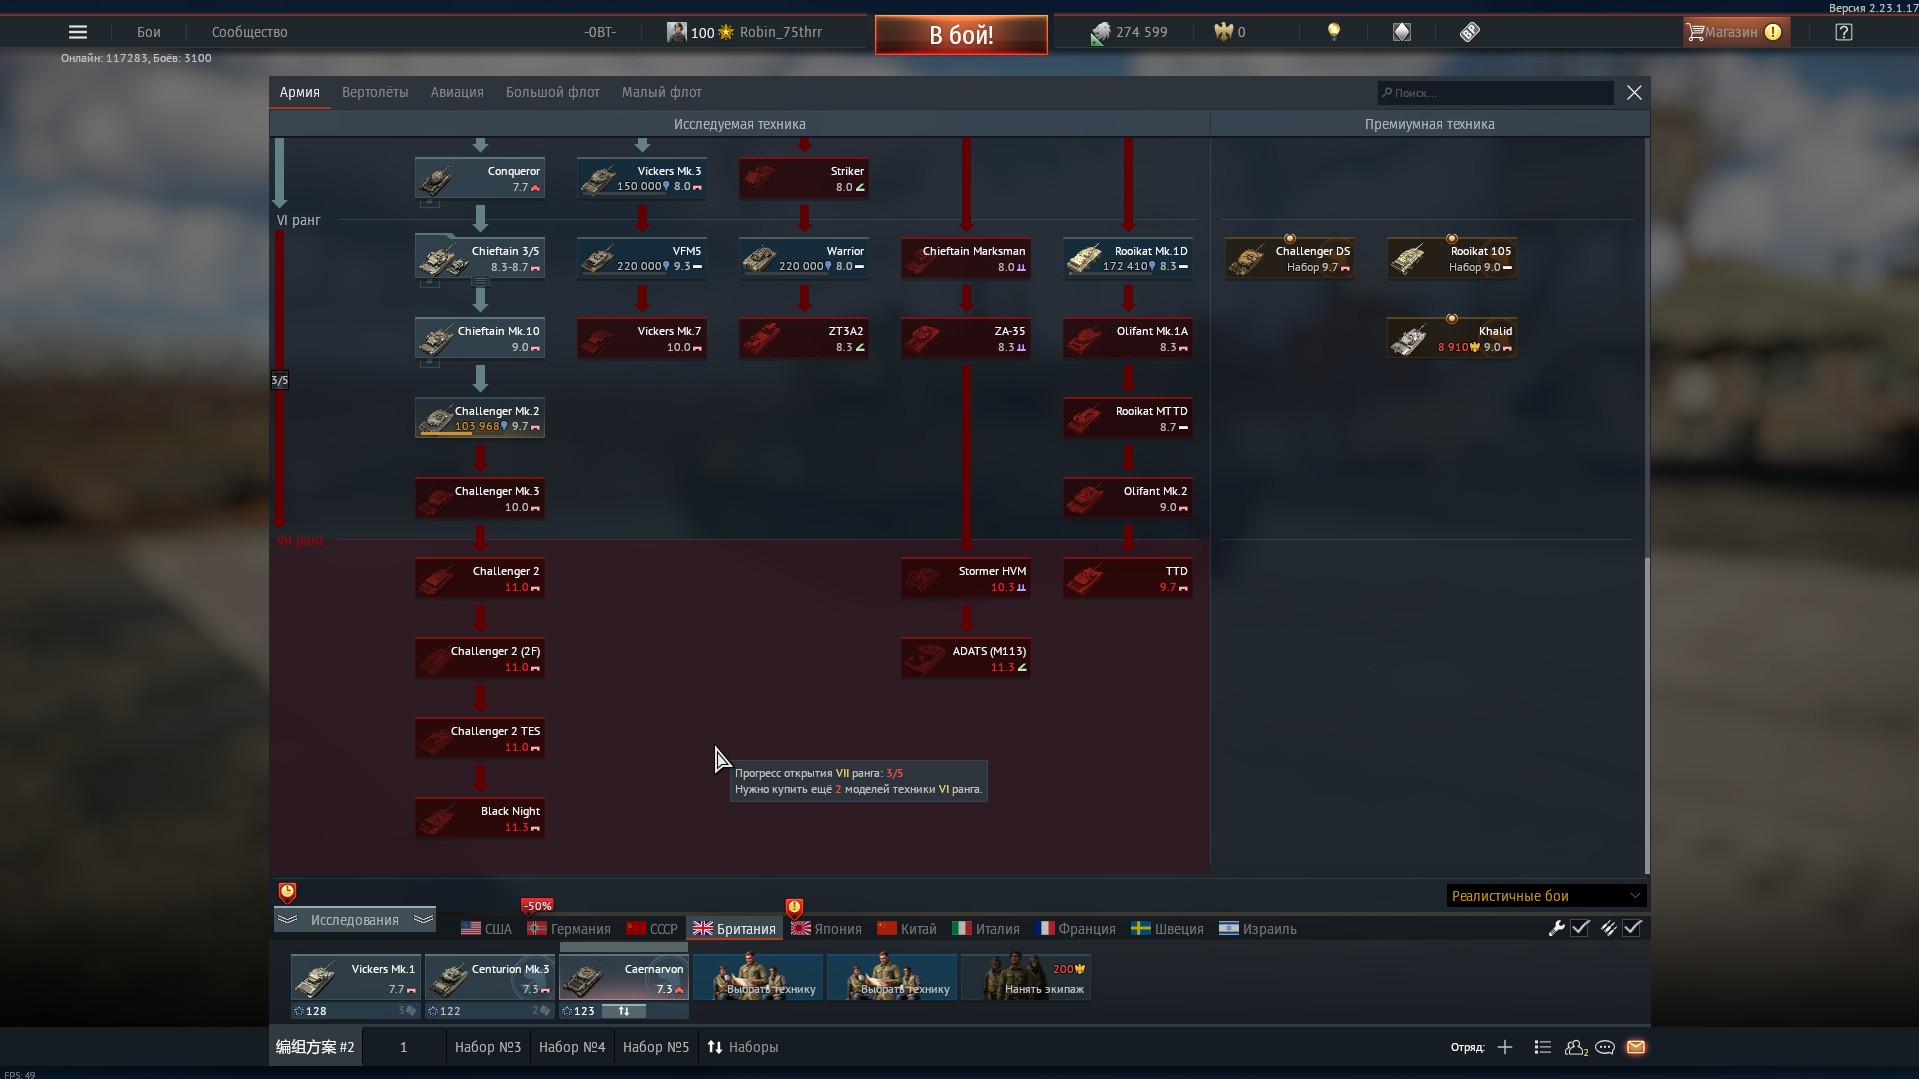Open the squadron members icon

(x=1576, y=1047)
